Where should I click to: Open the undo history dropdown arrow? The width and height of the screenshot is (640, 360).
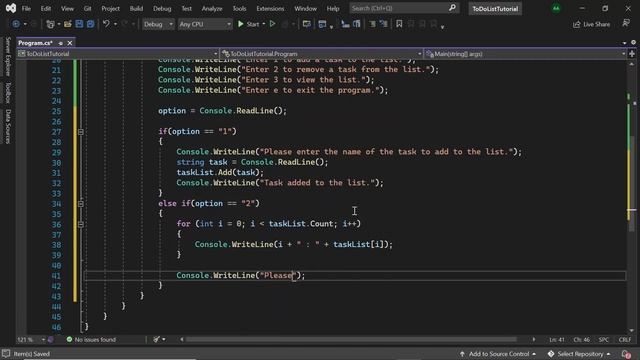(116, 24)
